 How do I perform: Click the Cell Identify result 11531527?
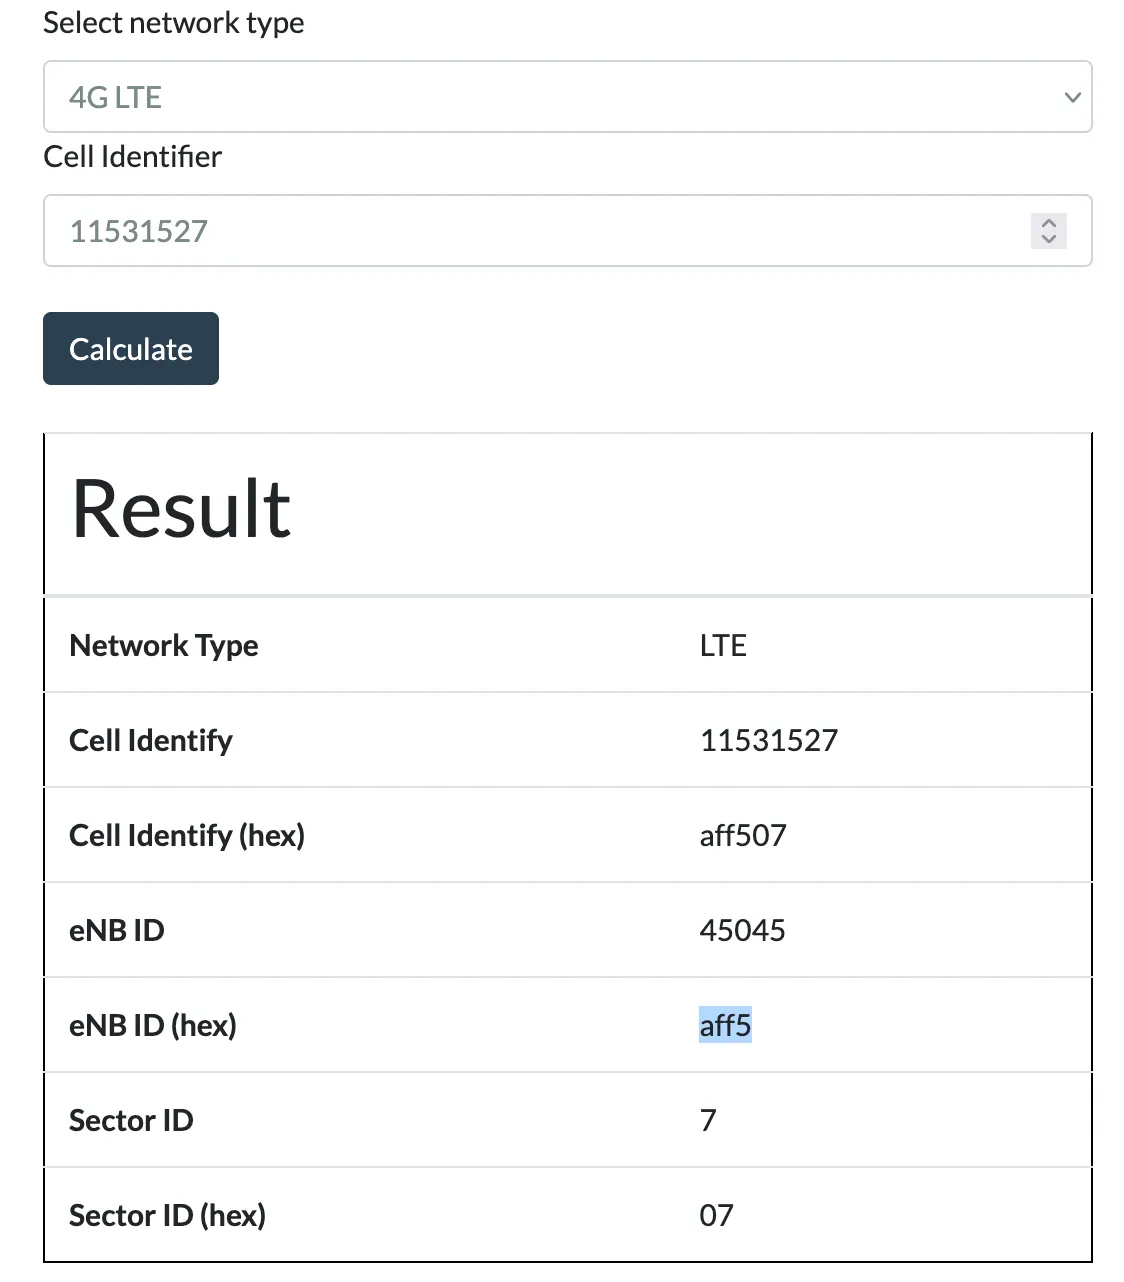pos(768,740)
